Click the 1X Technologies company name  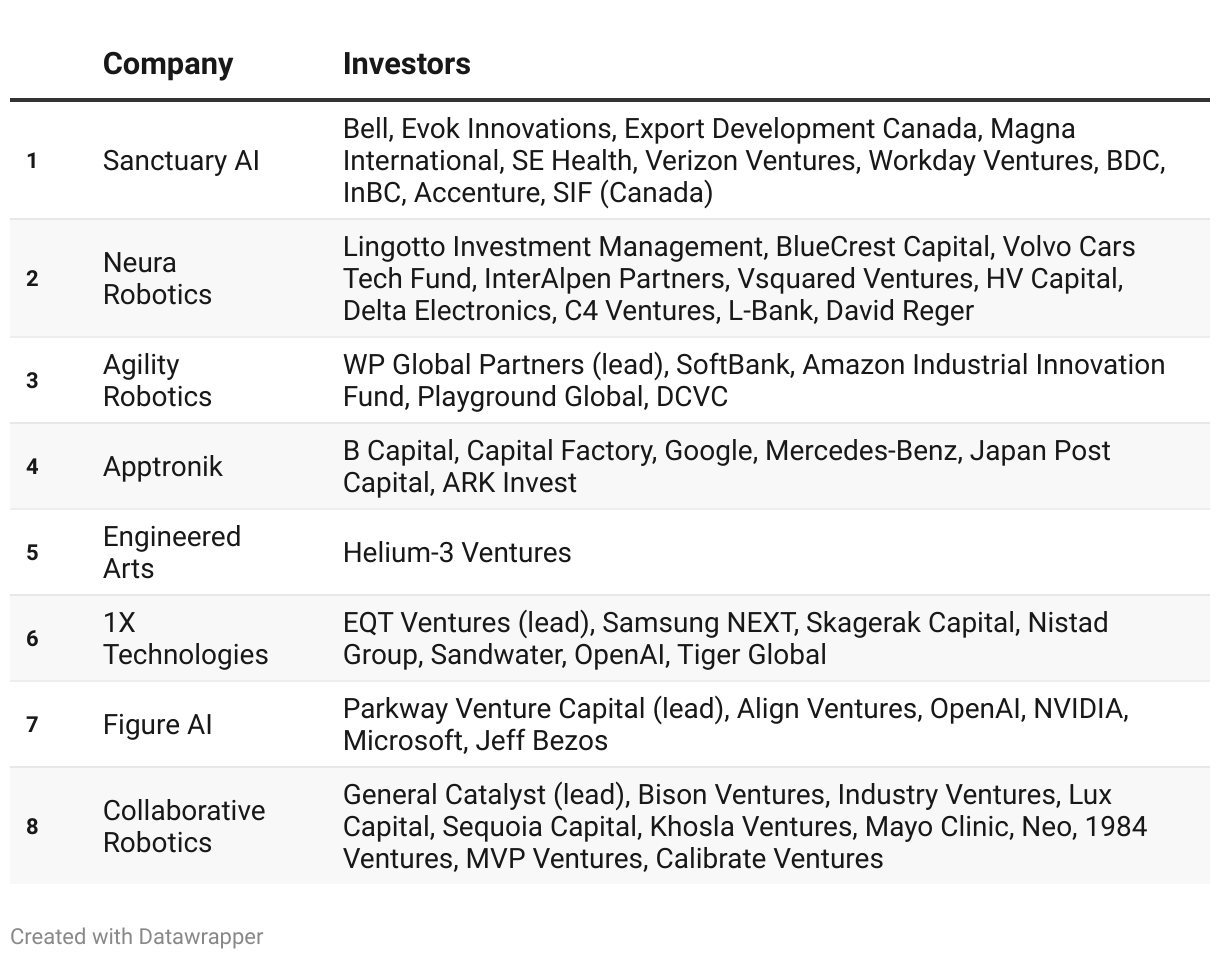185,638
